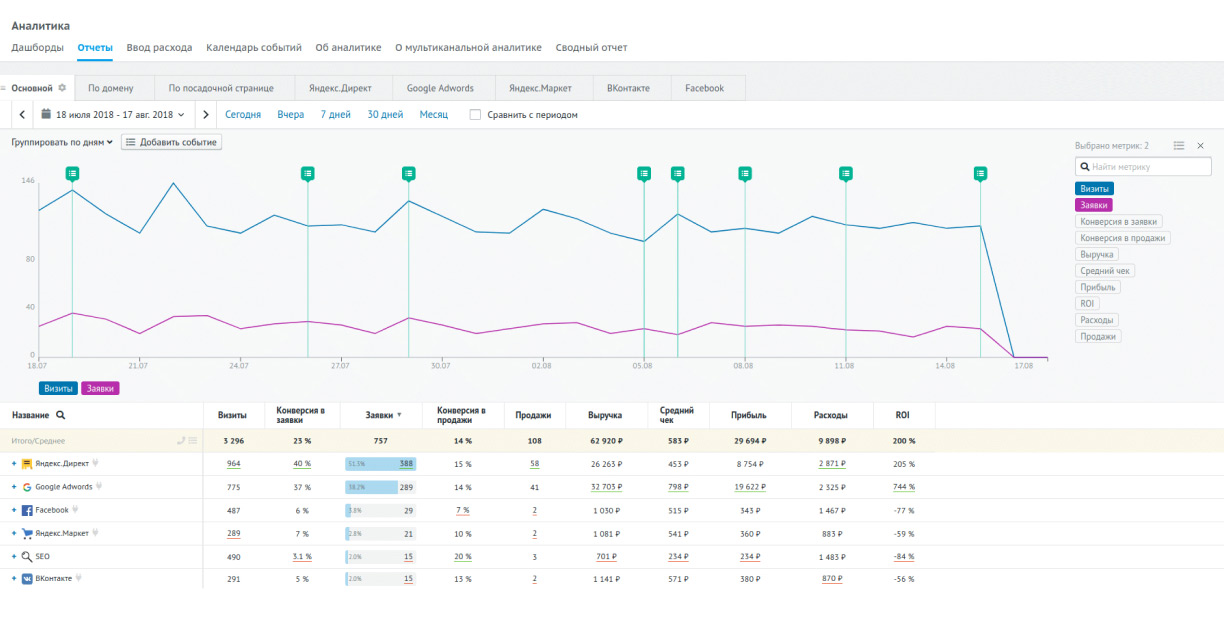The image size is (1224, 617).
Task: Toggle off the Визиты metric in metrics panel
Action: 1094,188
